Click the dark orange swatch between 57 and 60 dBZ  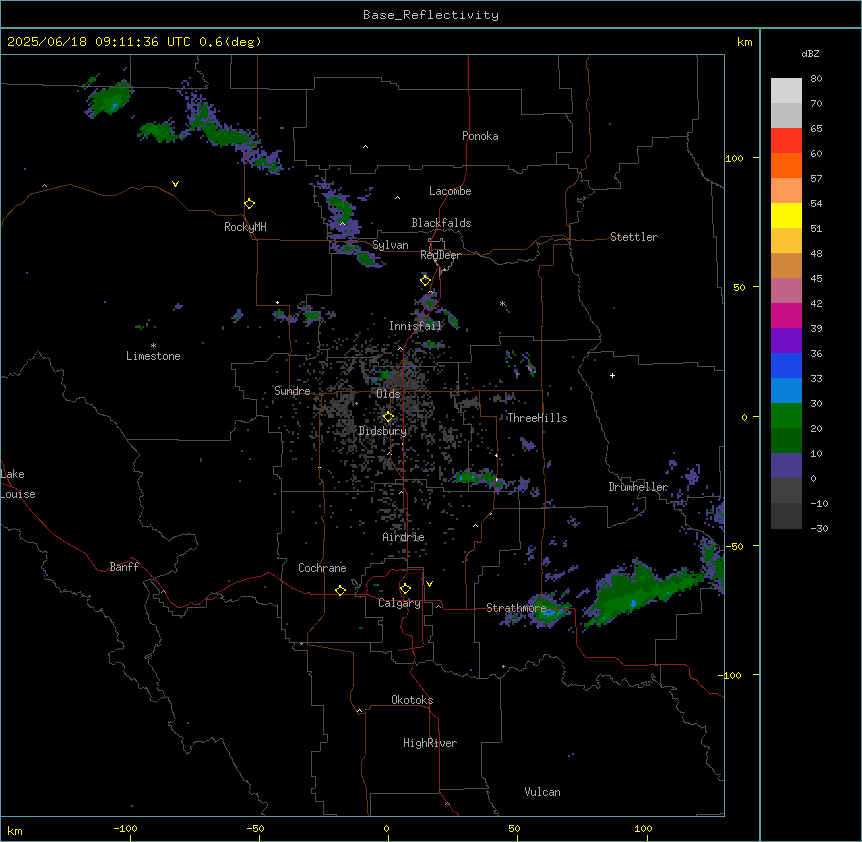pos(786,165)
